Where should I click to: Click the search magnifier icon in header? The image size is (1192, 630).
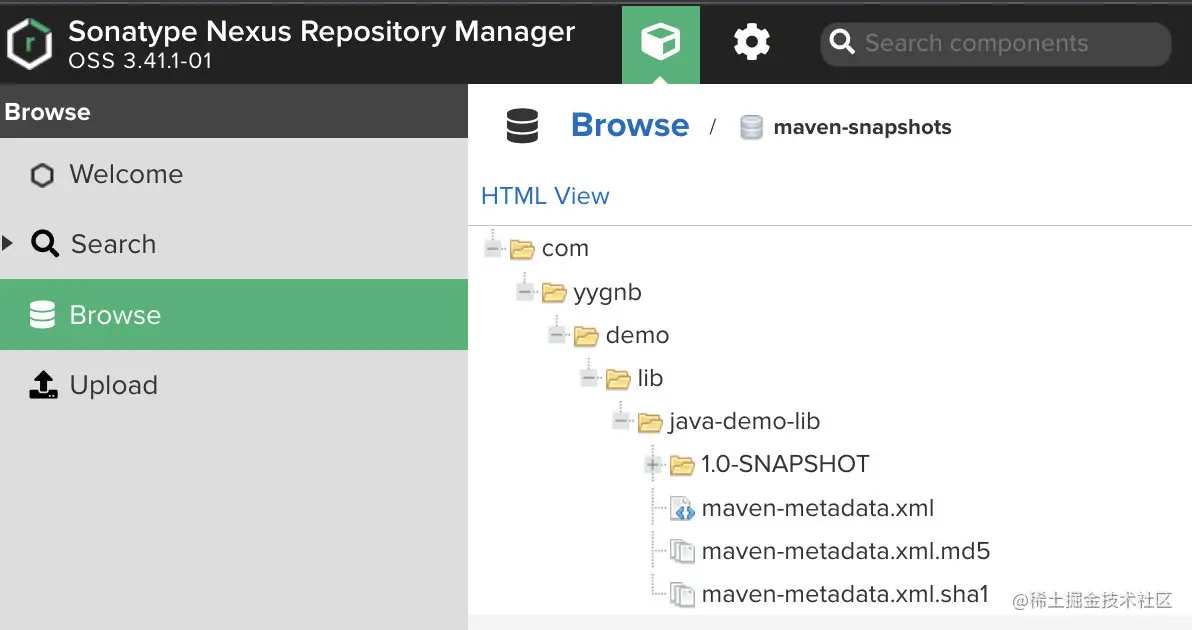click(x=842, y=43)
